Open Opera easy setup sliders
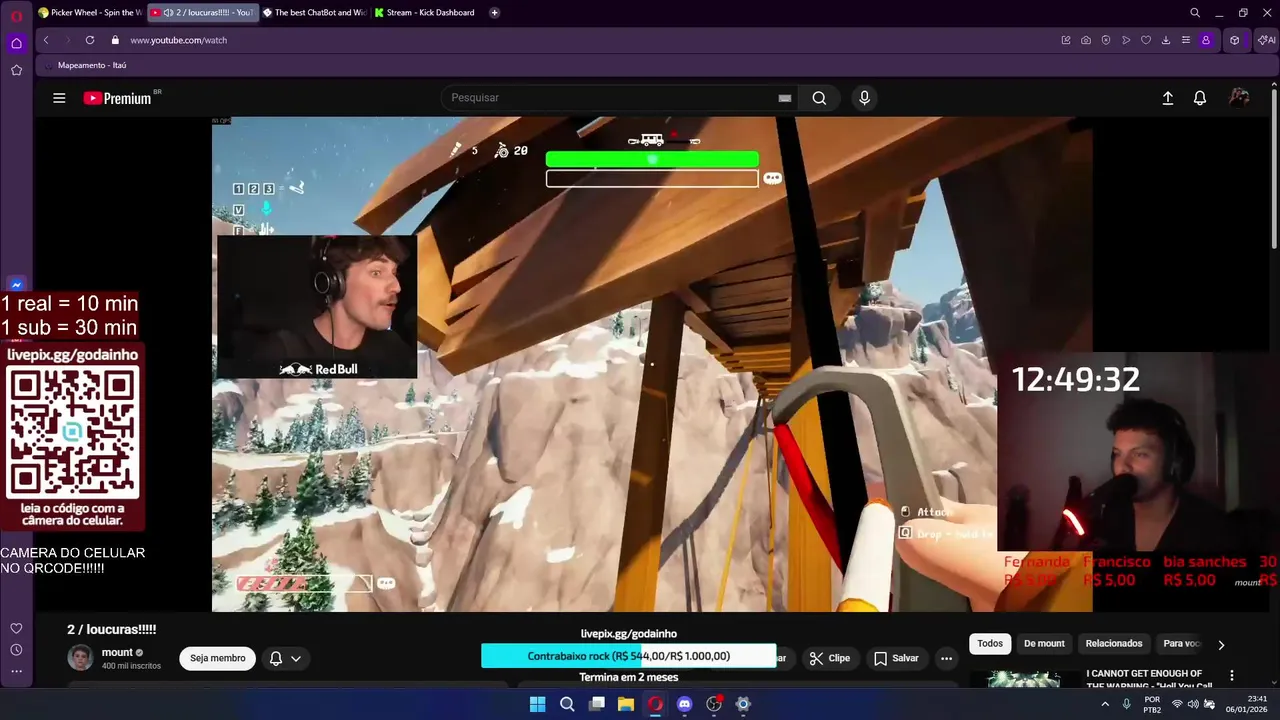Viewport: 1280px width, 720px height. coord(1186,40)
